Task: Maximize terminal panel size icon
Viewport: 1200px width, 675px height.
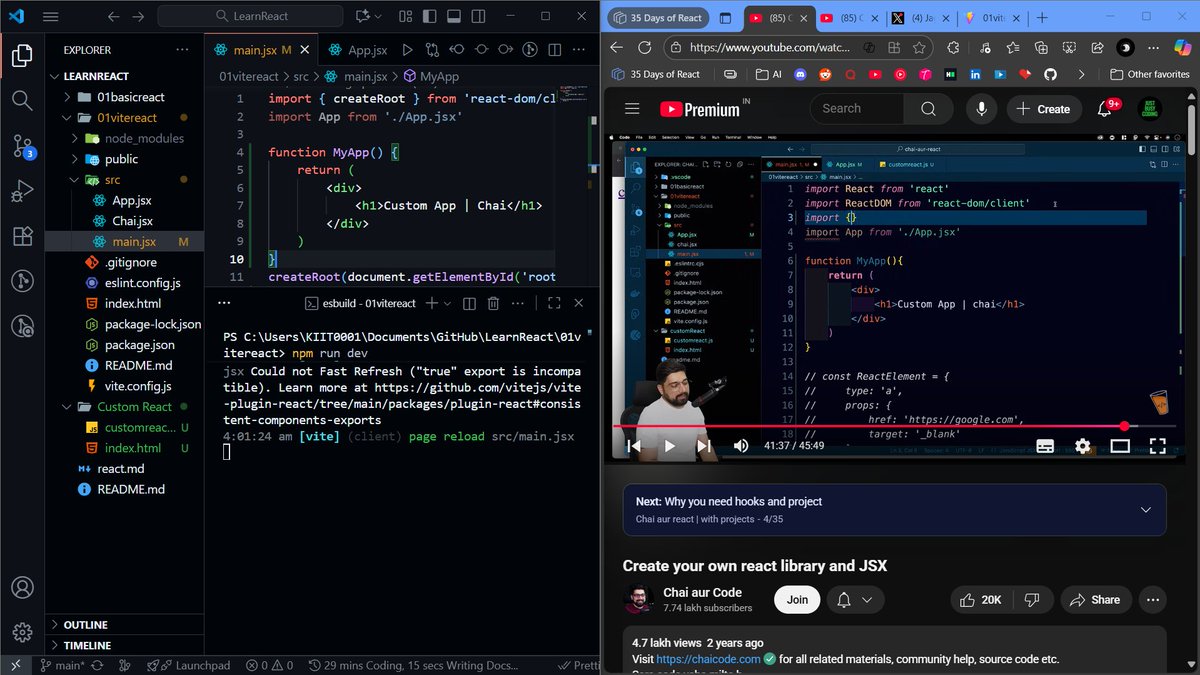Action: tap(554, 303)
